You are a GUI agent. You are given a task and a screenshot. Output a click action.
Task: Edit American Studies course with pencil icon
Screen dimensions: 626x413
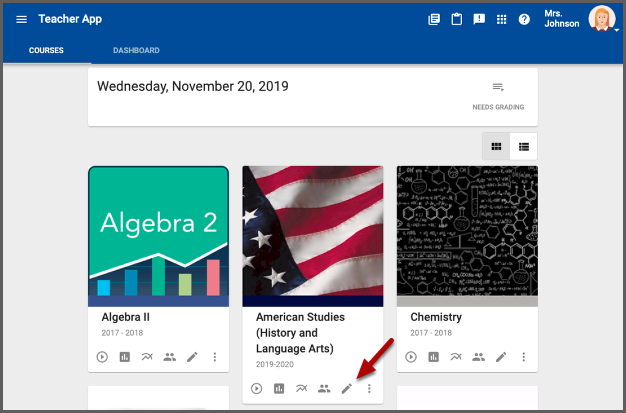[x=346, y=388]
